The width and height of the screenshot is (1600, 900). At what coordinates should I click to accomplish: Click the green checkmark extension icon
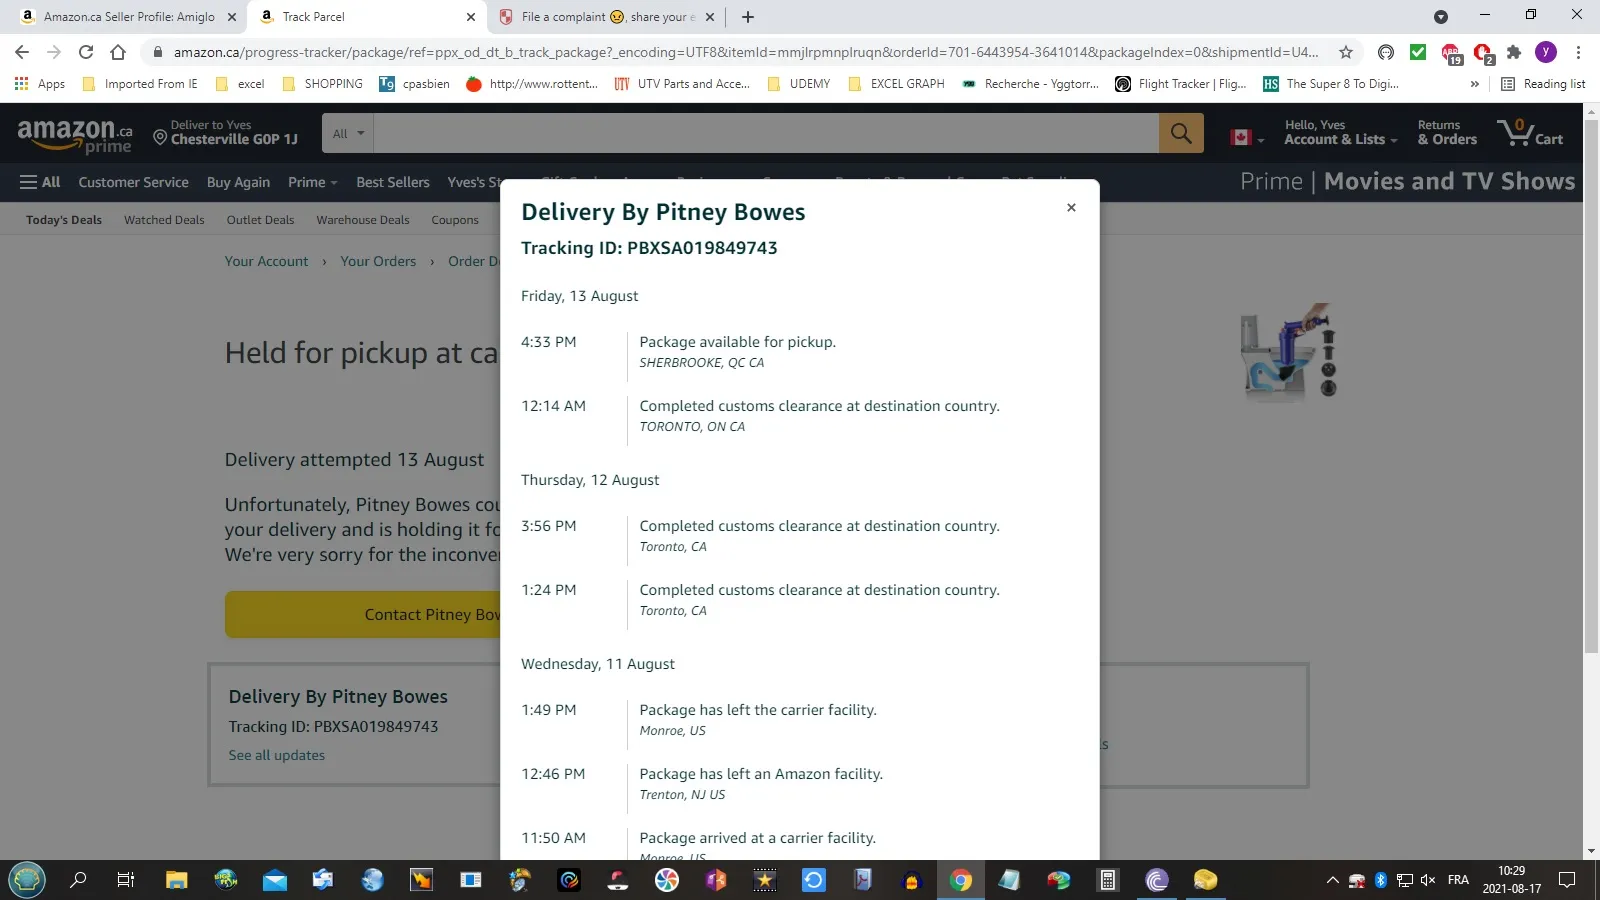[1418, 52]
